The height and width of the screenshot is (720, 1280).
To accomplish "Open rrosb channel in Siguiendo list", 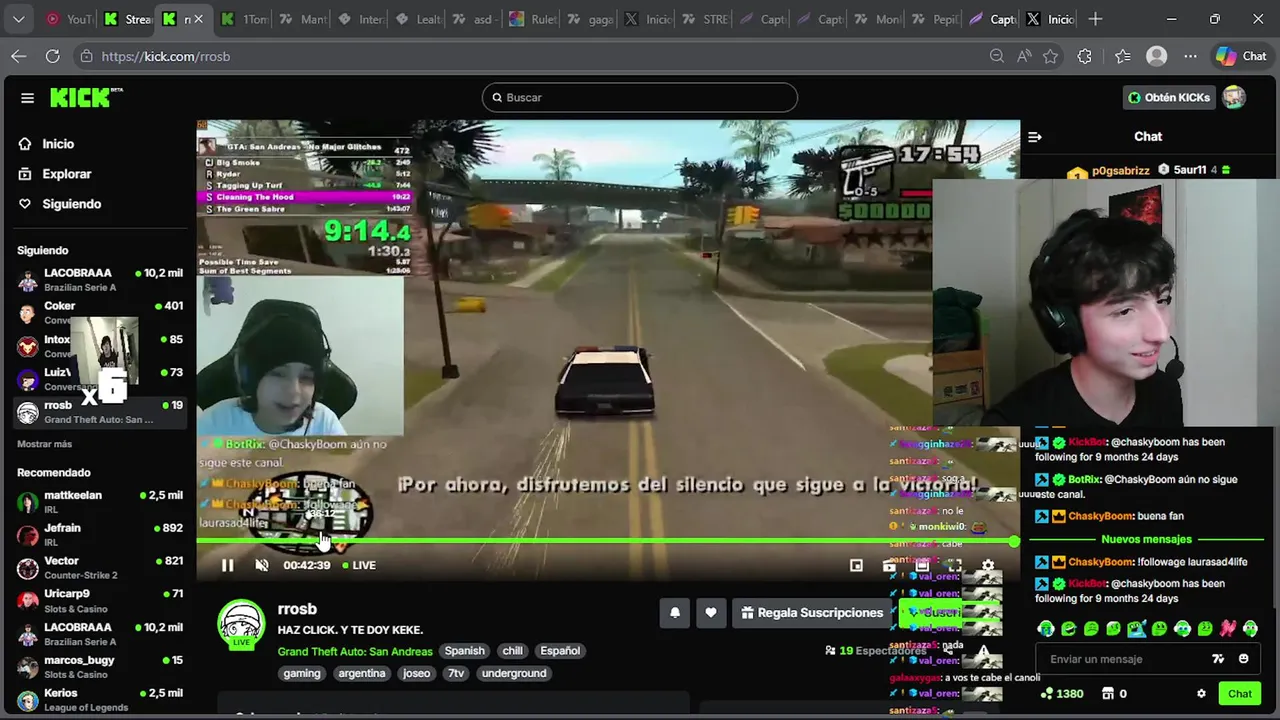I will (100, 412).
